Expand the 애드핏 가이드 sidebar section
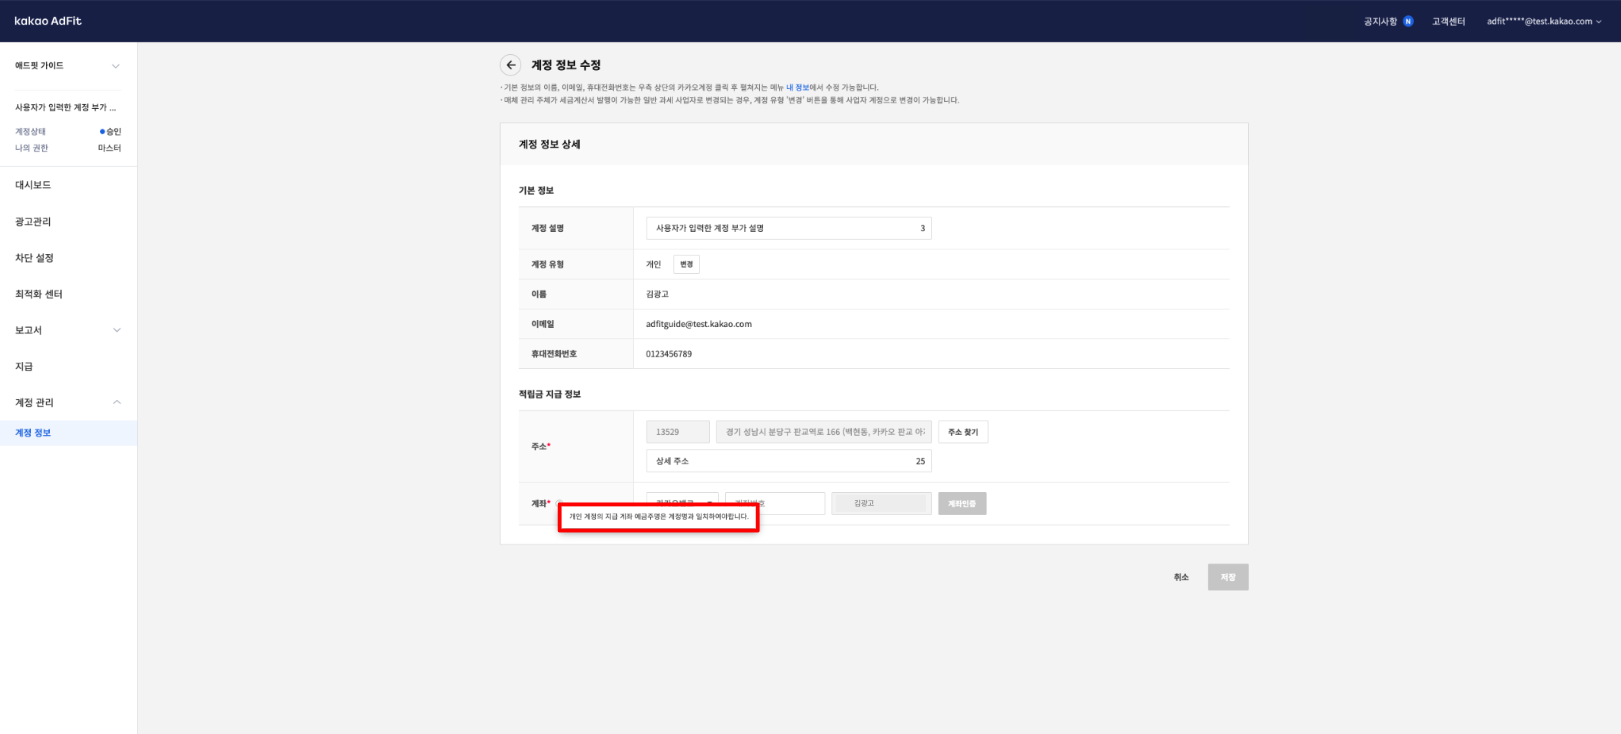The height and width of the screenshot is (734, 1621). click(116, 66)
